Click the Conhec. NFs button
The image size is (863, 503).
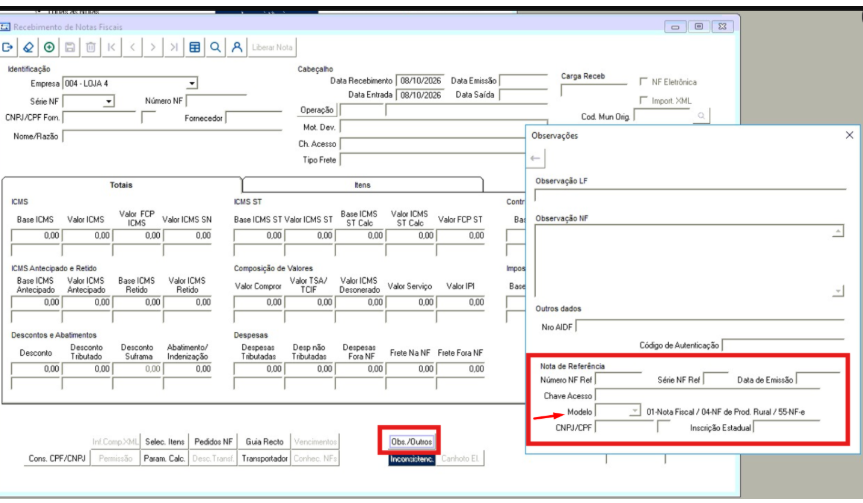pos(315,458)
